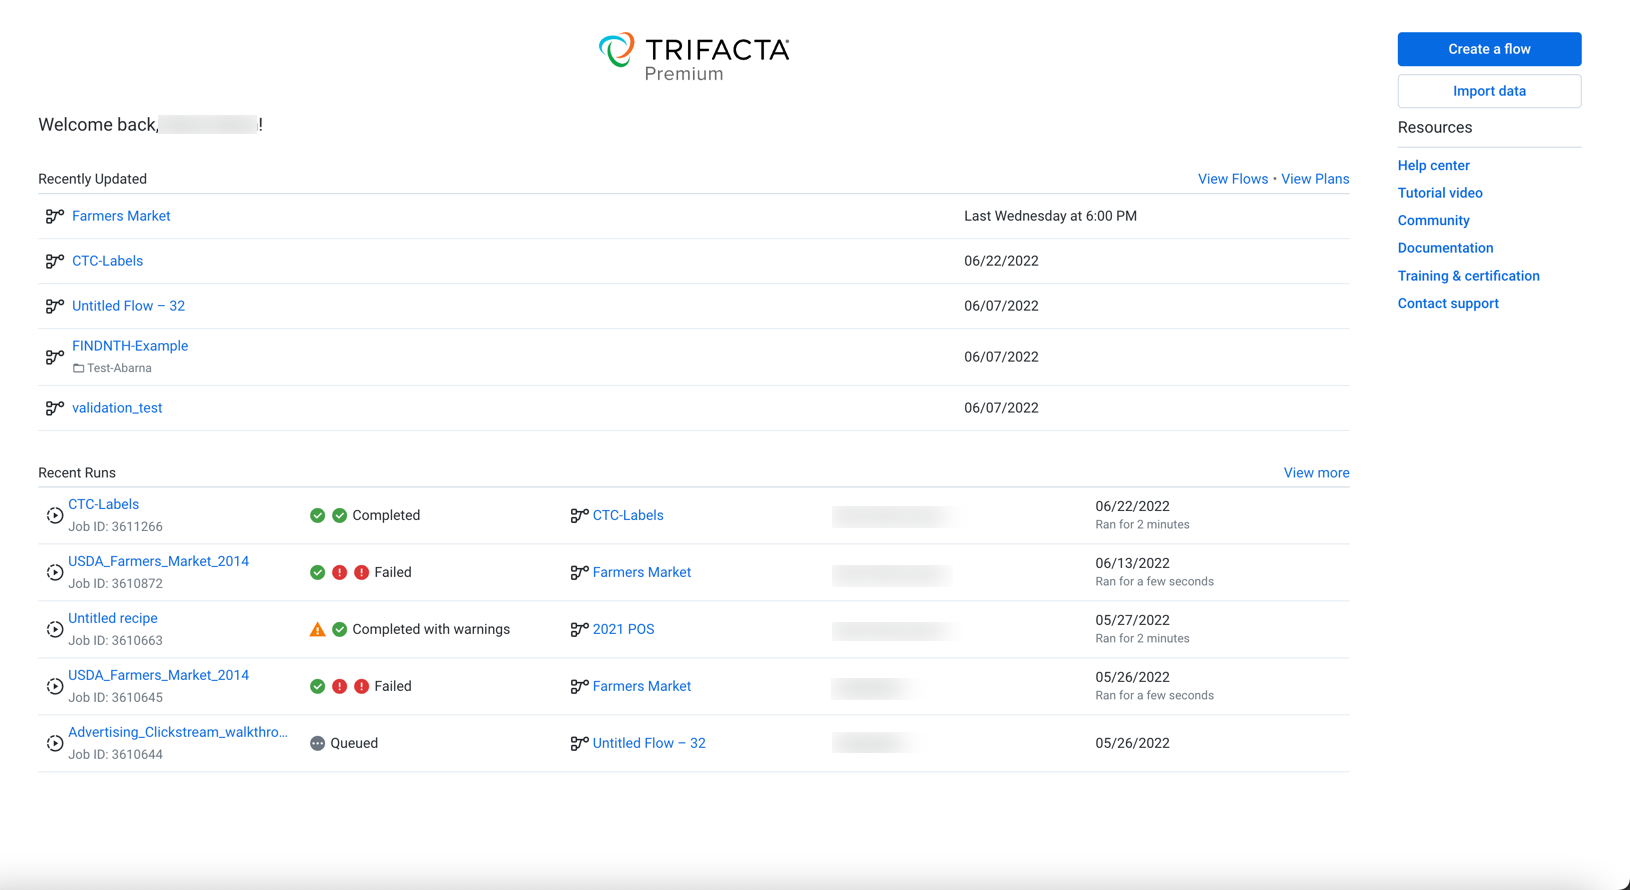This screenshot has width=1630, height=890.
Task: Open the validation_test flow
Action: (117, 408)
